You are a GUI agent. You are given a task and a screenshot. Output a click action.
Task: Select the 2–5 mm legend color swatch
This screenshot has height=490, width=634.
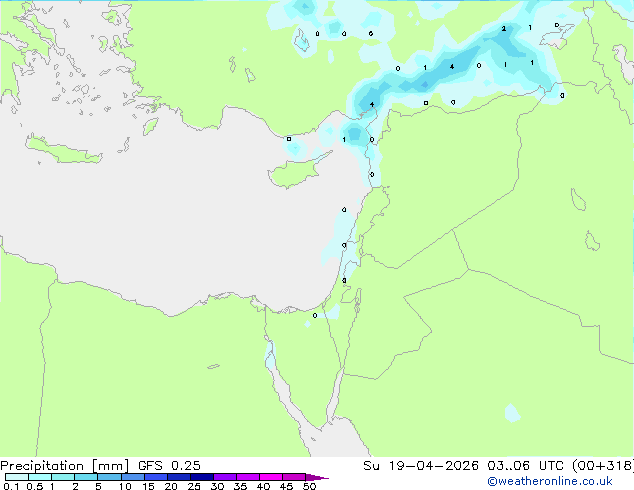pyautogui.click(x=86, y=477)
